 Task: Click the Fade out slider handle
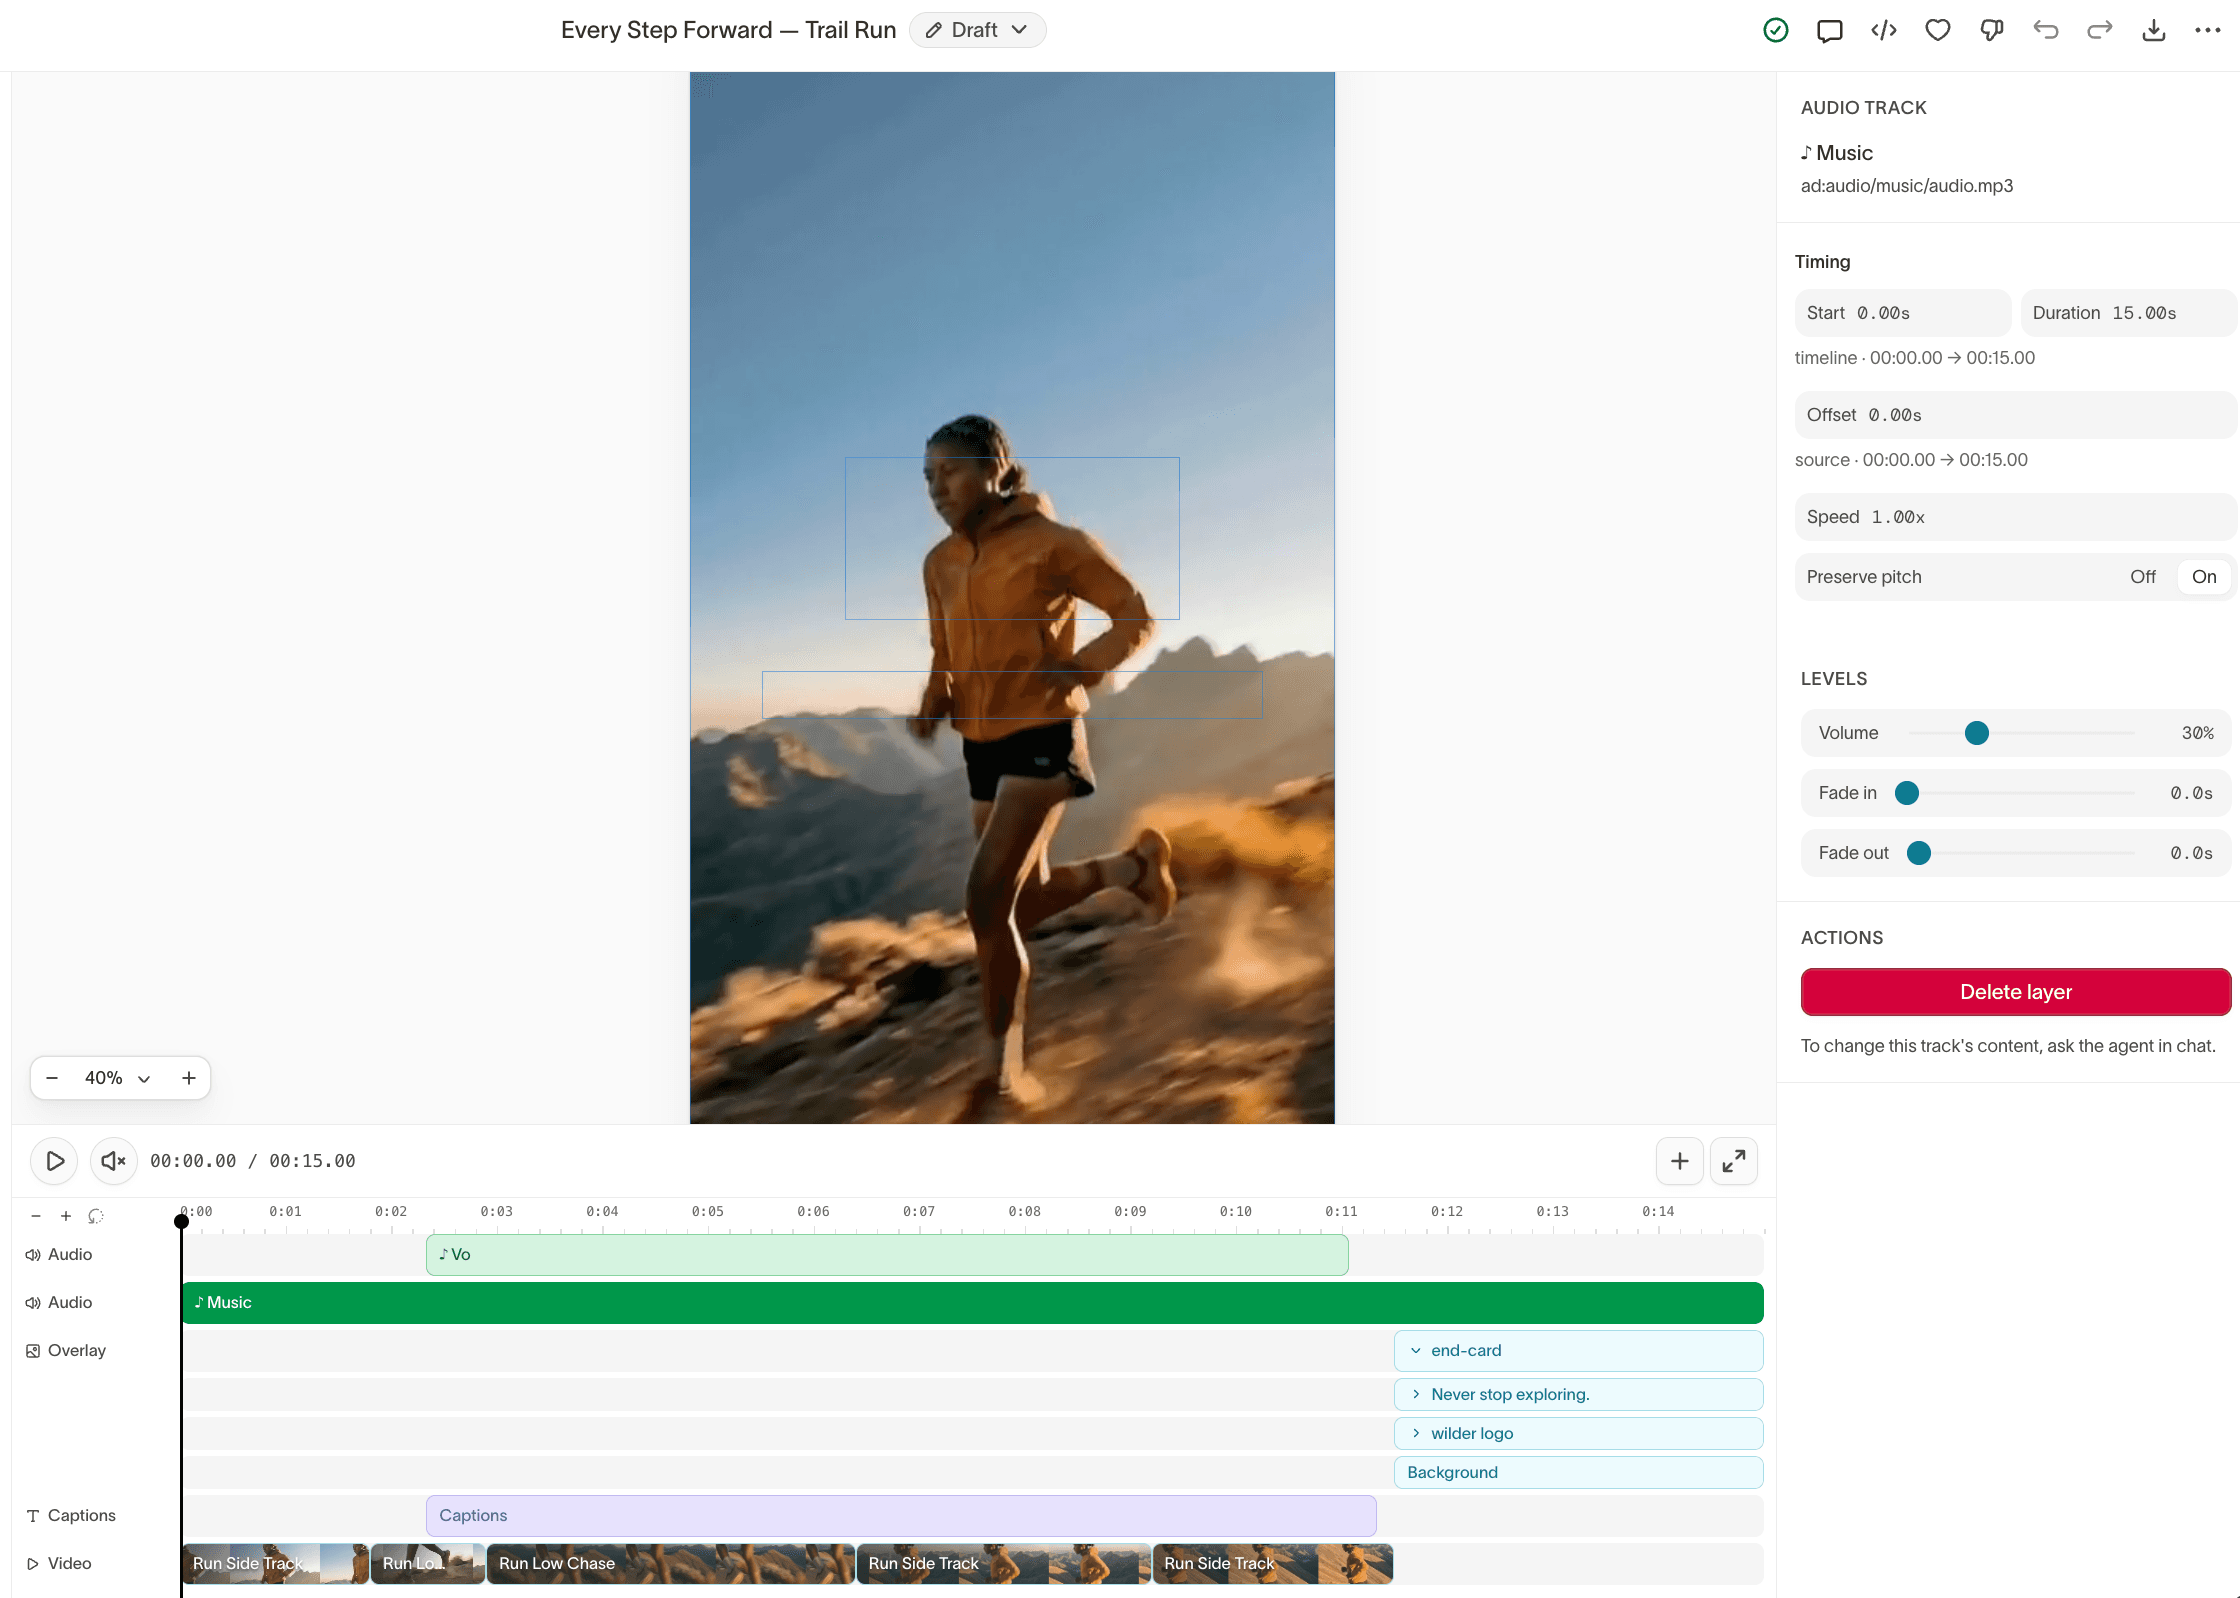click(1919, 853)
